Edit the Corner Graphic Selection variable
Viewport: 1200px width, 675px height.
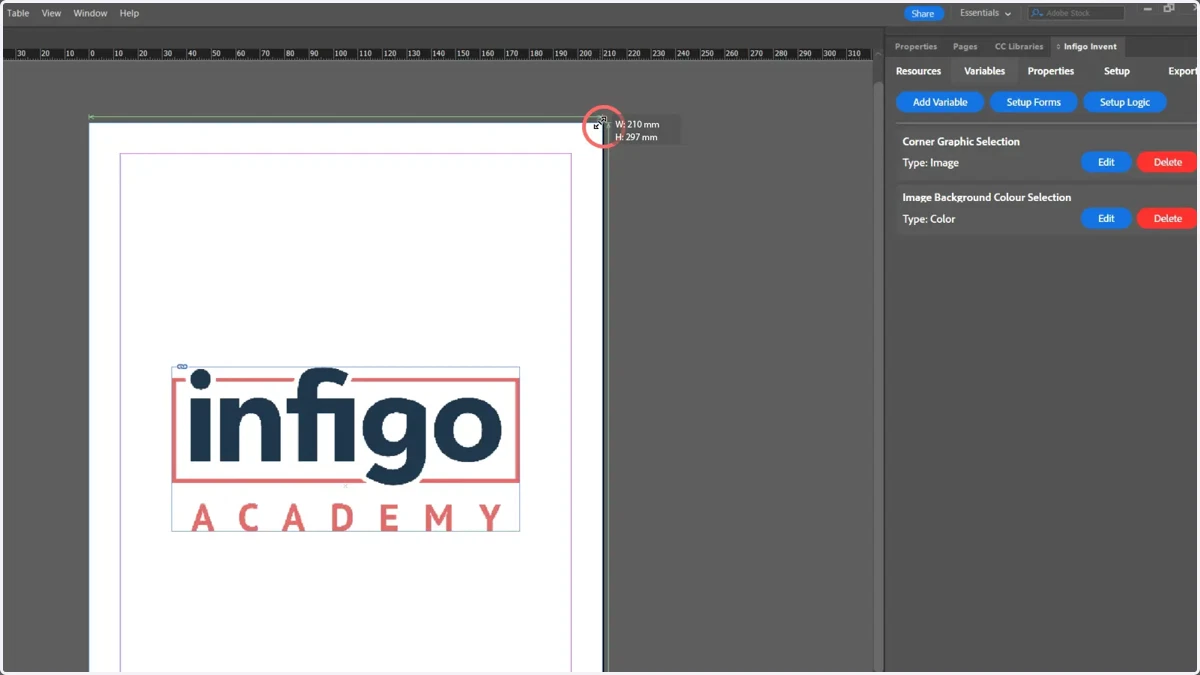1106,162
